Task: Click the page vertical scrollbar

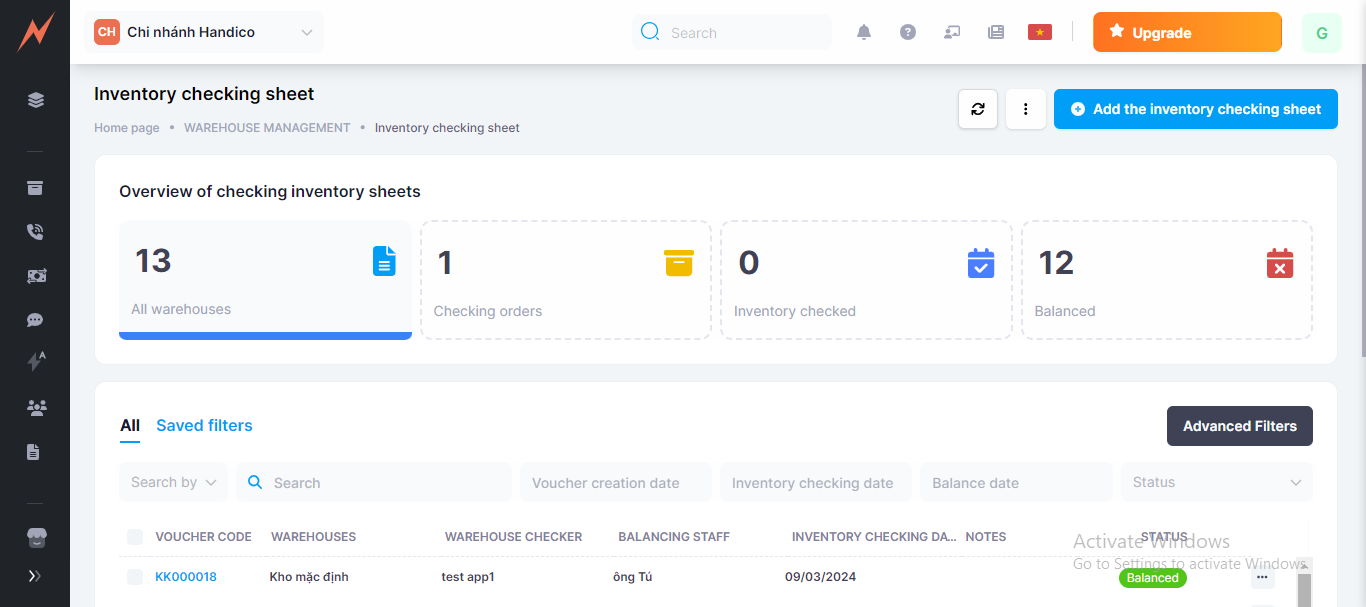Action: tap(1360, 200)
